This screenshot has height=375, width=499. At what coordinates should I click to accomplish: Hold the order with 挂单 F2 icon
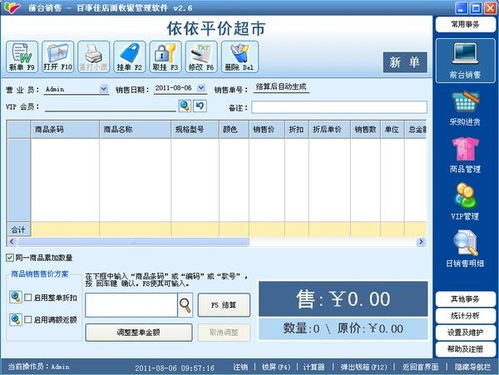coord(130,57)
